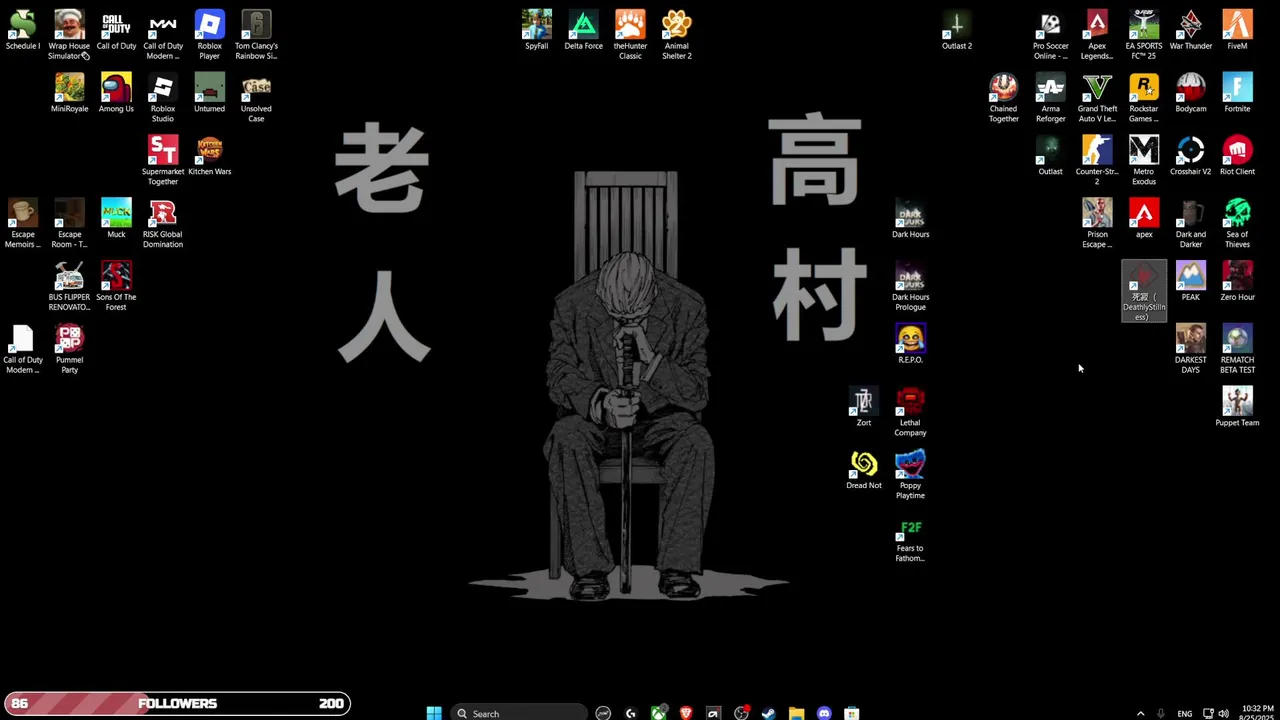Click the Pummel Party shortcut

69,350
